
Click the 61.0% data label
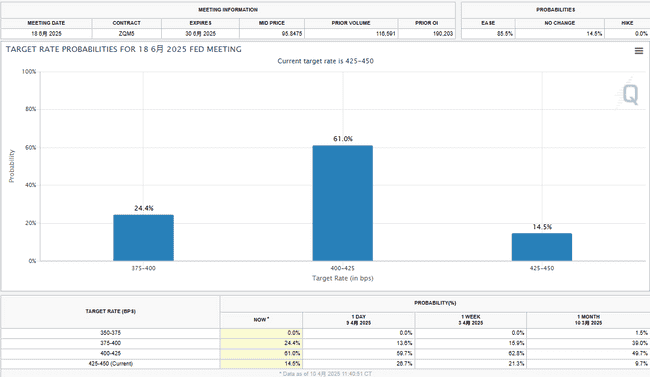(343, 139)
